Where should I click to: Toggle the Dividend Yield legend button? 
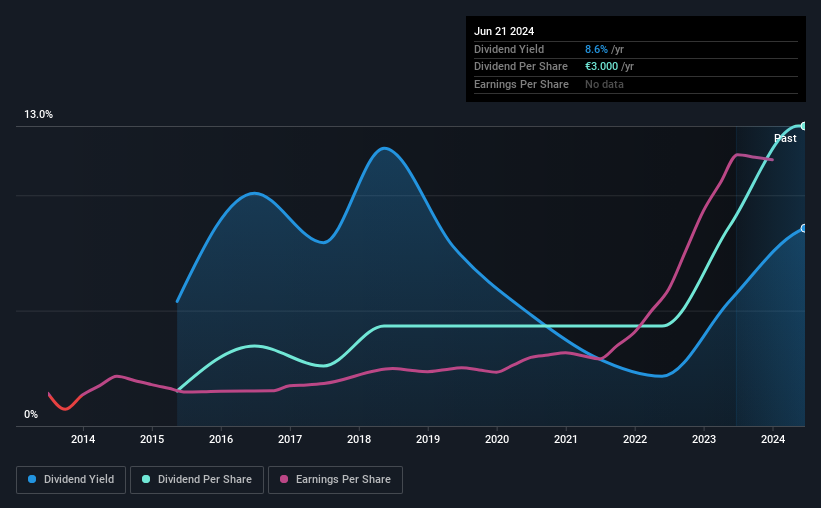coord(71,480)
